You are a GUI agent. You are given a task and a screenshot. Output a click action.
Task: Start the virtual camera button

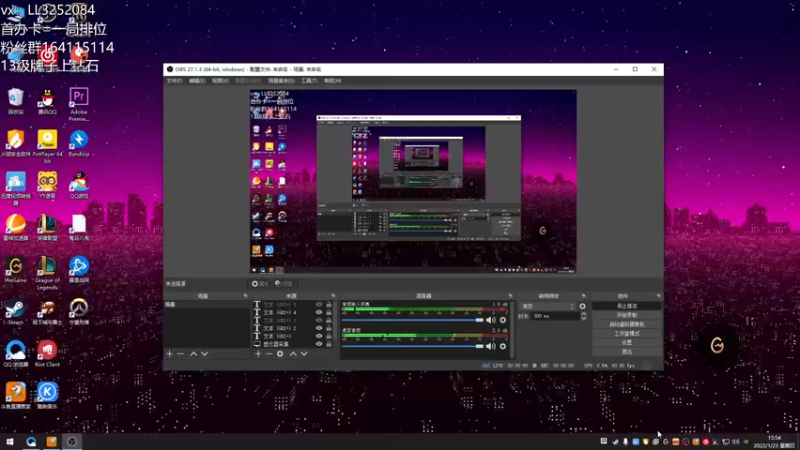pyautogui.click(x=627, y=324)
